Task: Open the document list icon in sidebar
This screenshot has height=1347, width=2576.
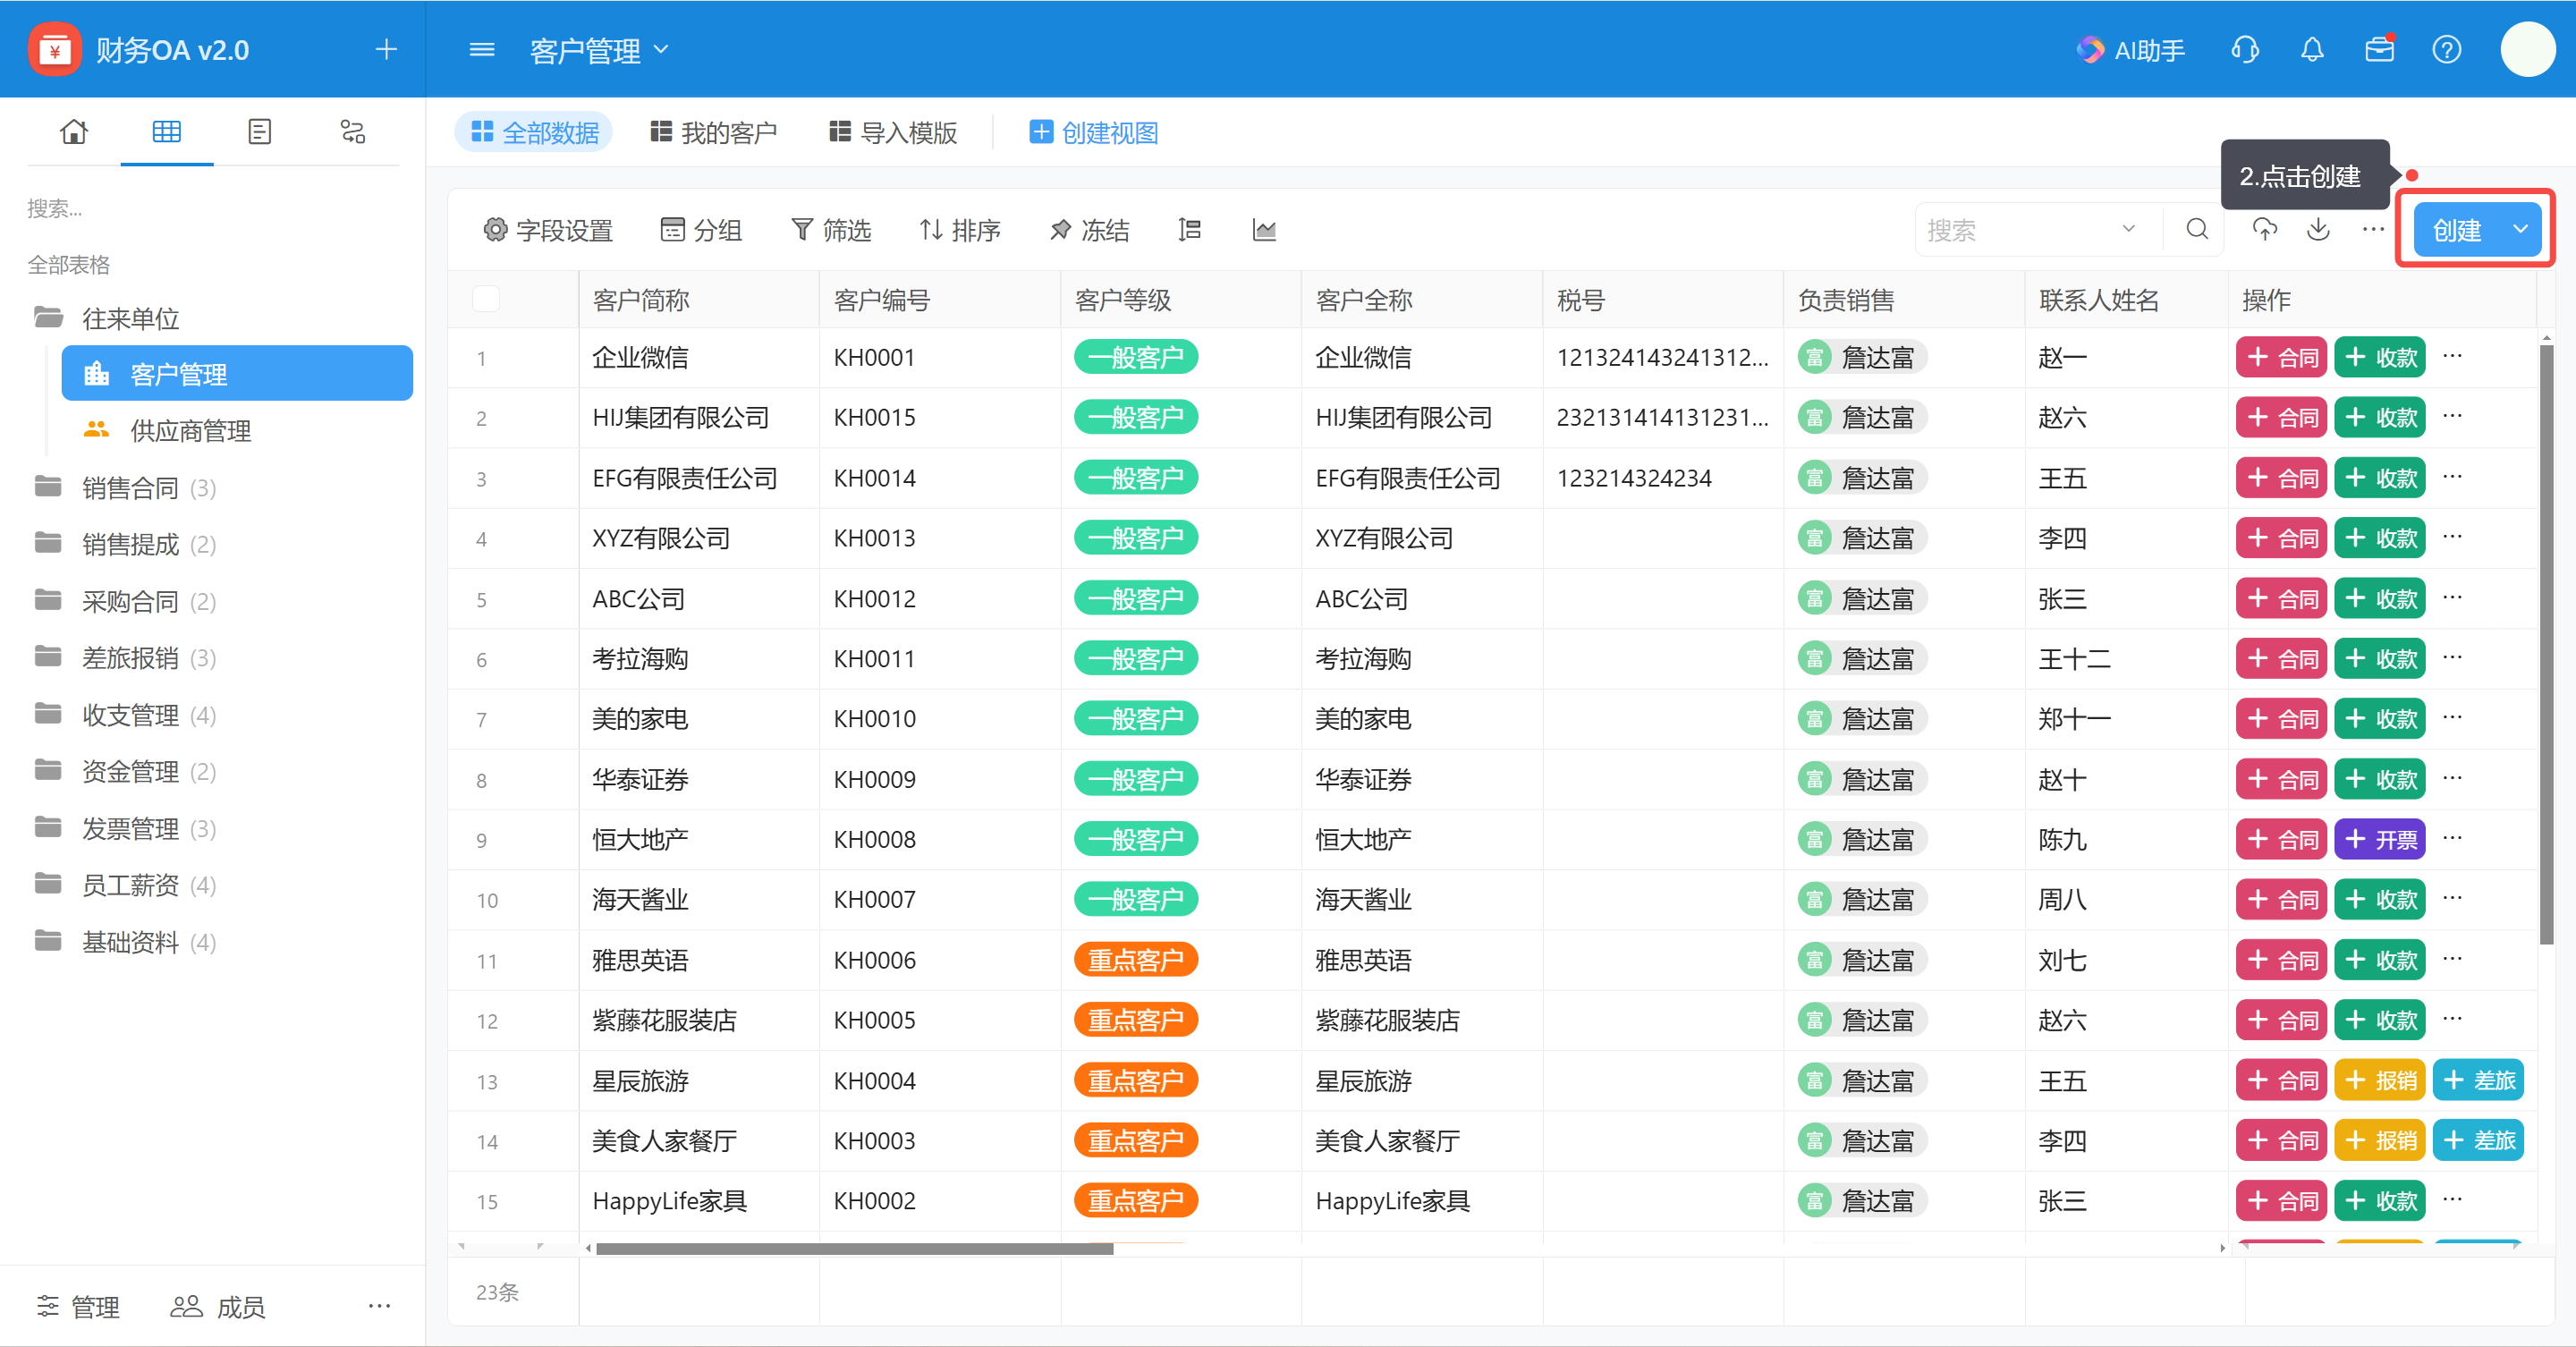Action: [x=259, y=132]
